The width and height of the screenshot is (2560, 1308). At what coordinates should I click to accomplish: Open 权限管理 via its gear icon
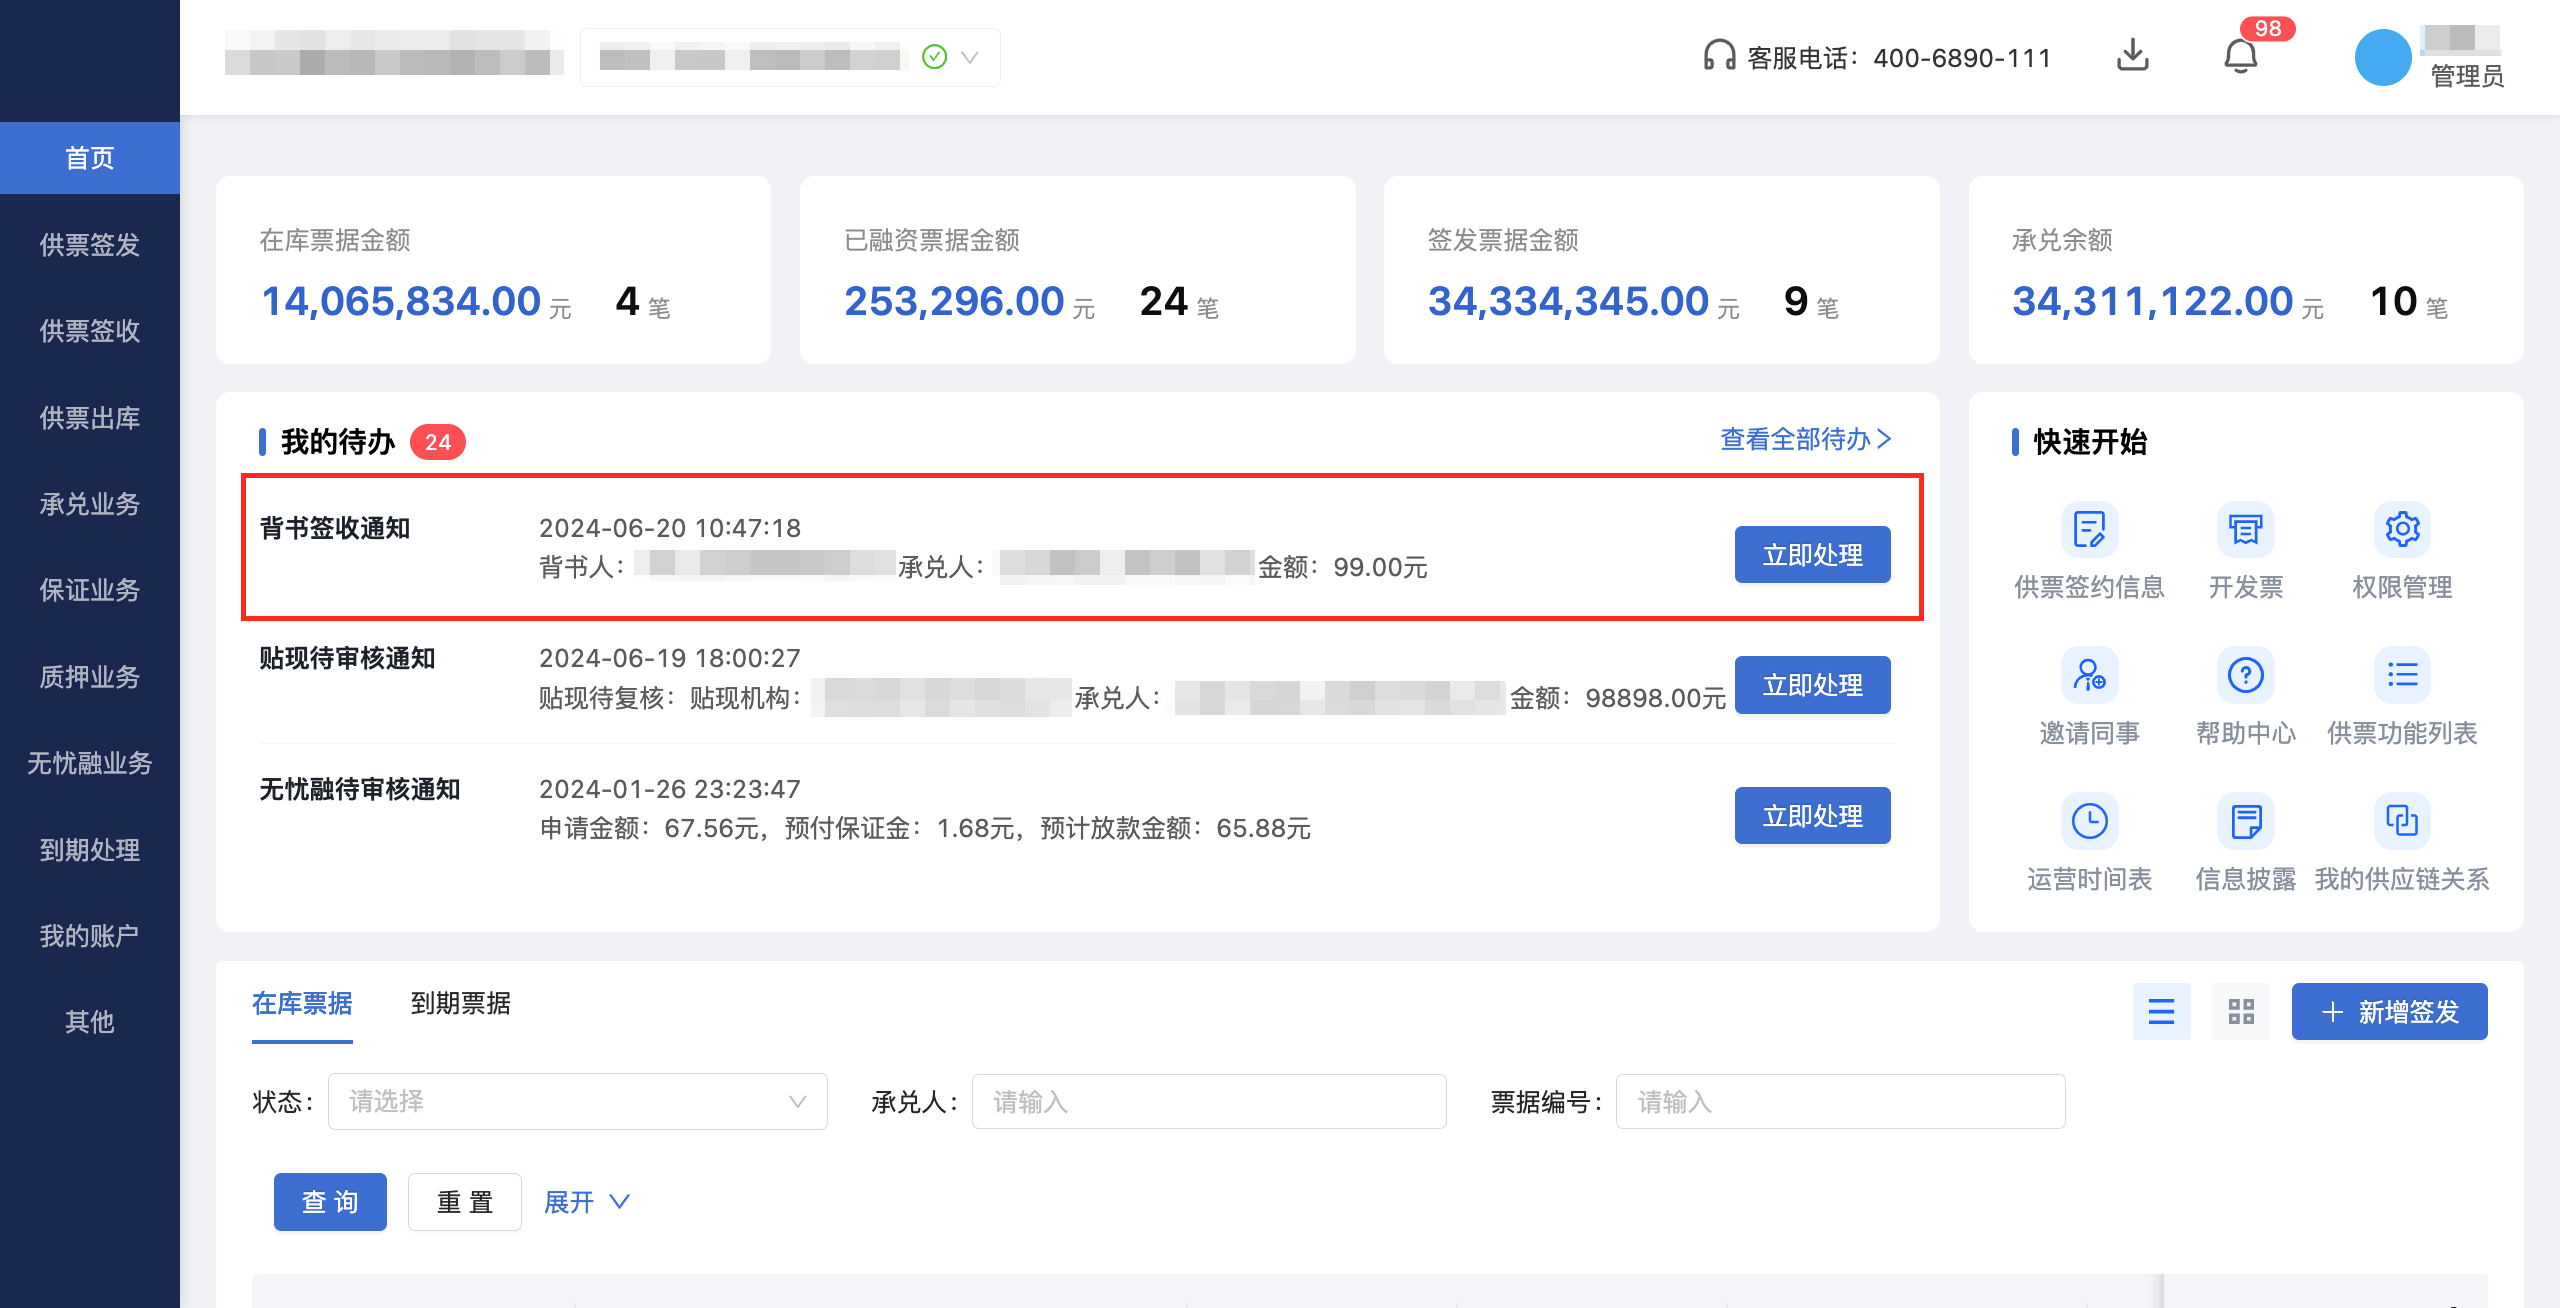point(2402,531)
